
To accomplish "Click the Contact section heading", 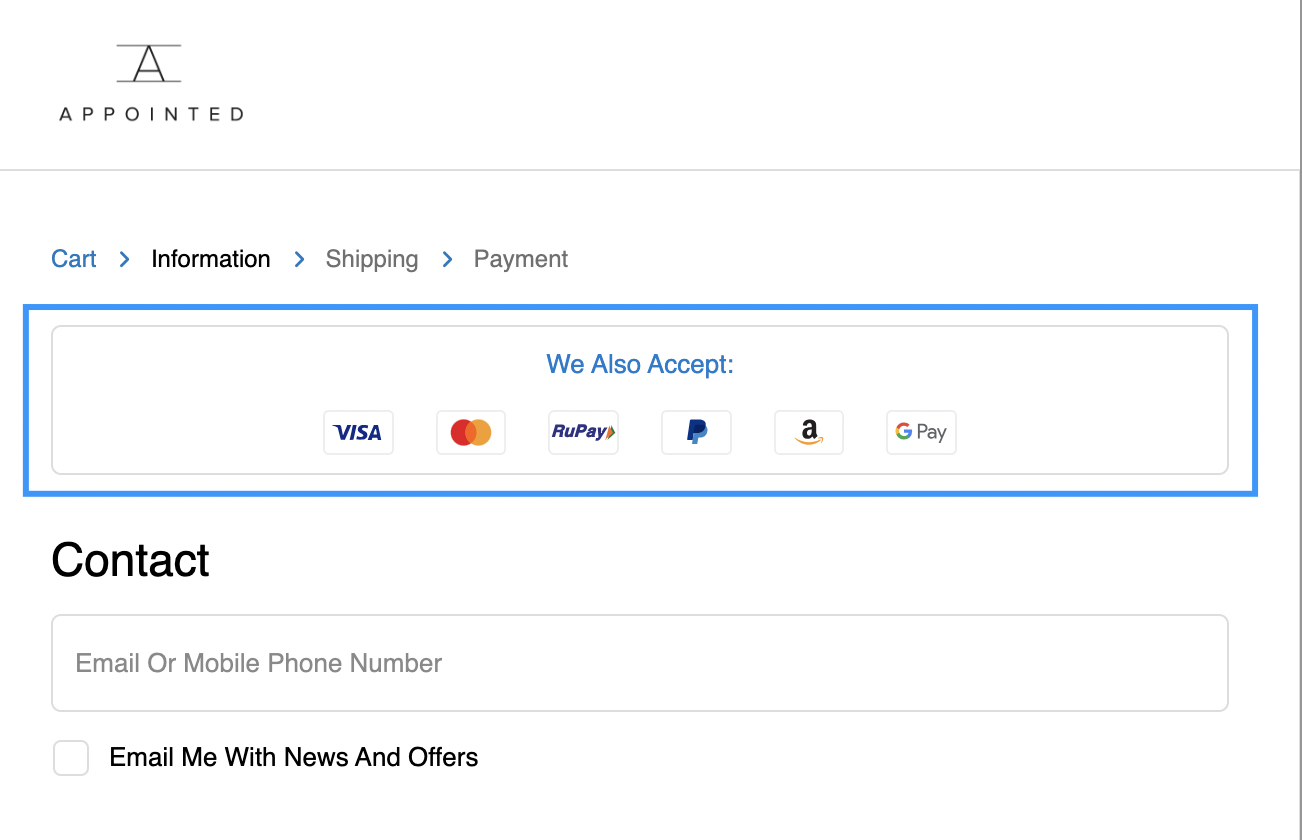I will [x=131, y=560].
